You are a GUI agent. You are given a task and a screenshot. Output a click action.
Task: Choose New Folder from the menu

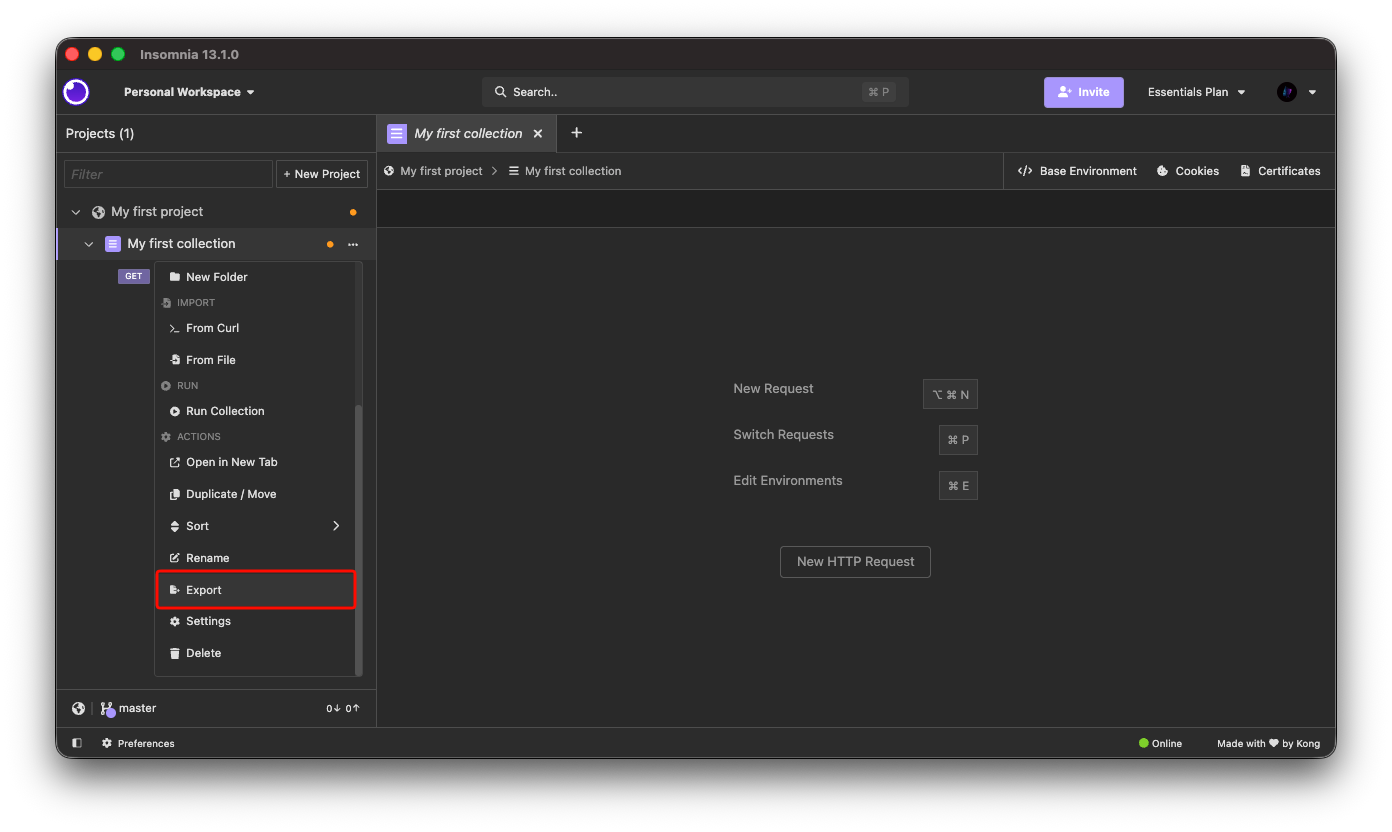pyautogui.click(x=255, y=277)
